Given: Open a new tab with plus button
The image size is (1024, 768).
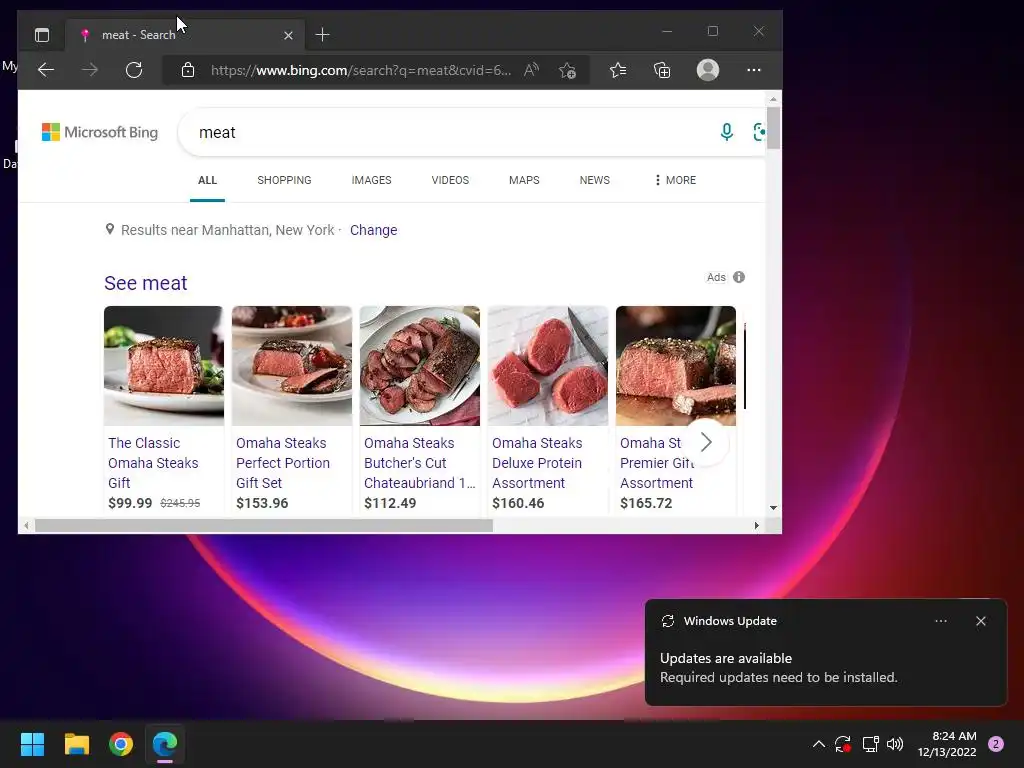Looking at the screenshot, I should (x=322, y=35).
